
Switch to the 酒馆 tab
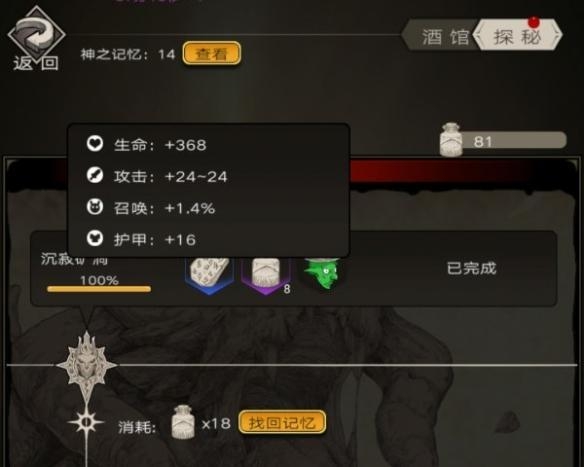click(442, 36)
